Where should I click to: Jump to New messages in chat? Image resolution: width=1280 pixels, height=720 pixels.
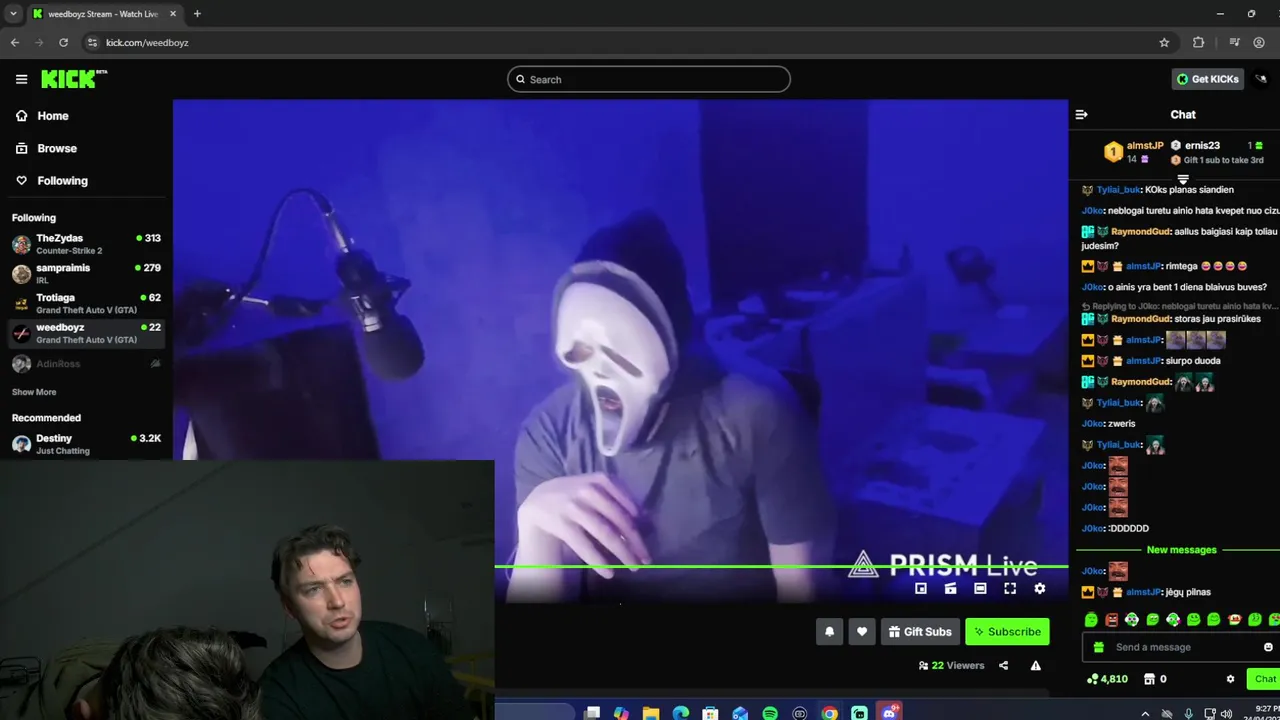(1181, 550)
